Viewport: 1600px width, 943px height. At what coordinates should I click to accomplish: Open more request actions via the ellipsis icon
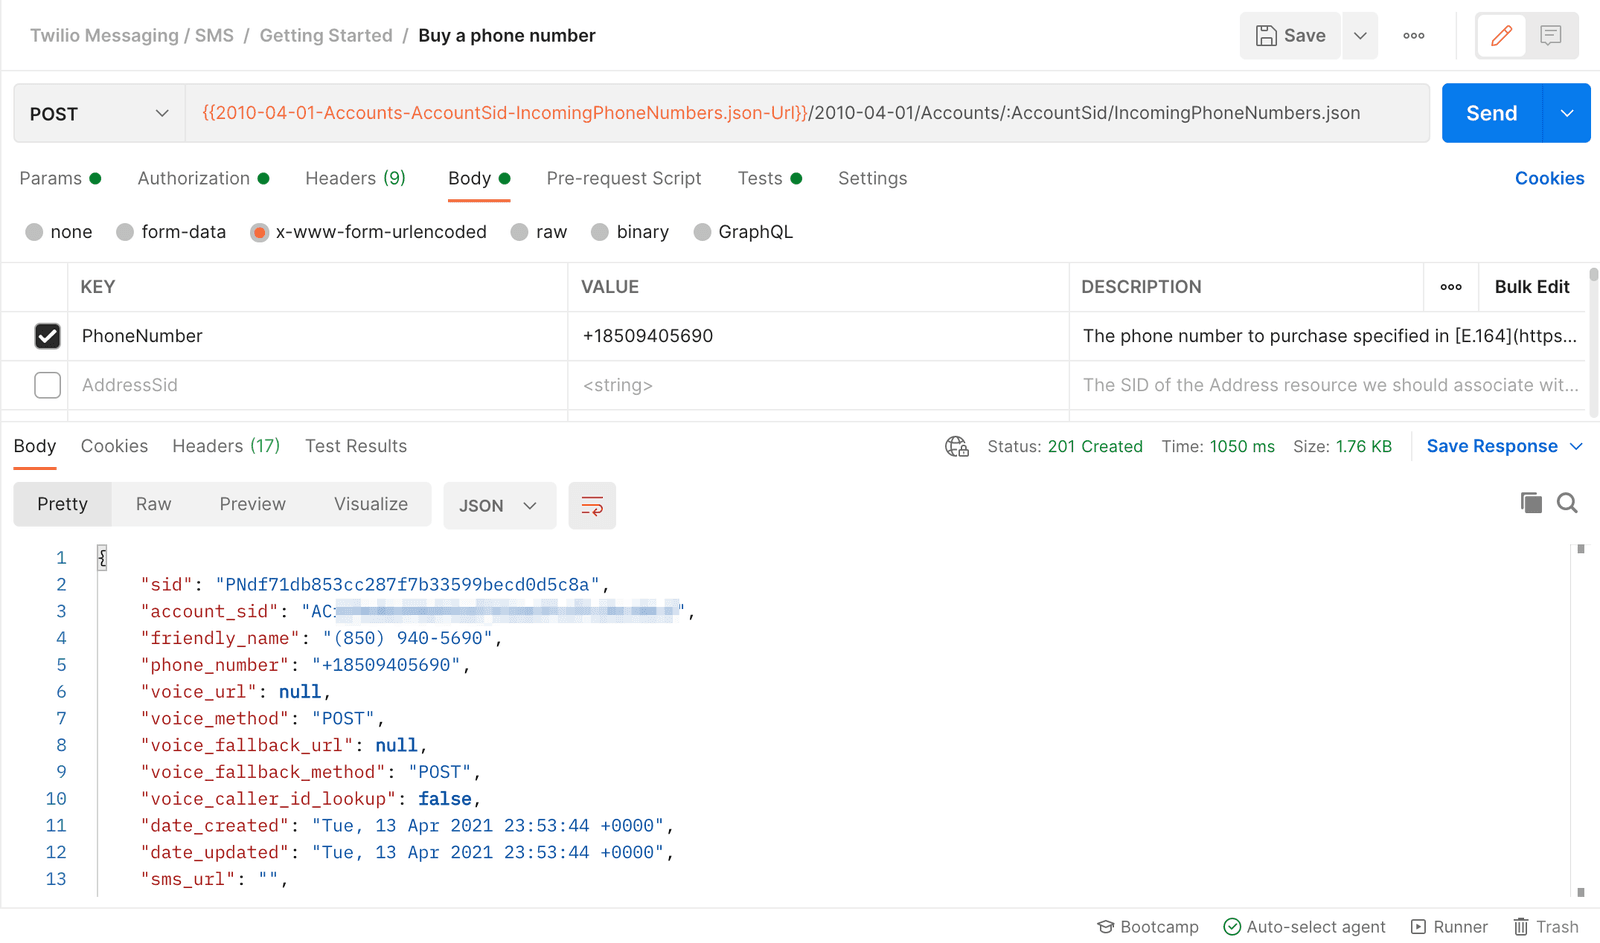pos(1413,35)
